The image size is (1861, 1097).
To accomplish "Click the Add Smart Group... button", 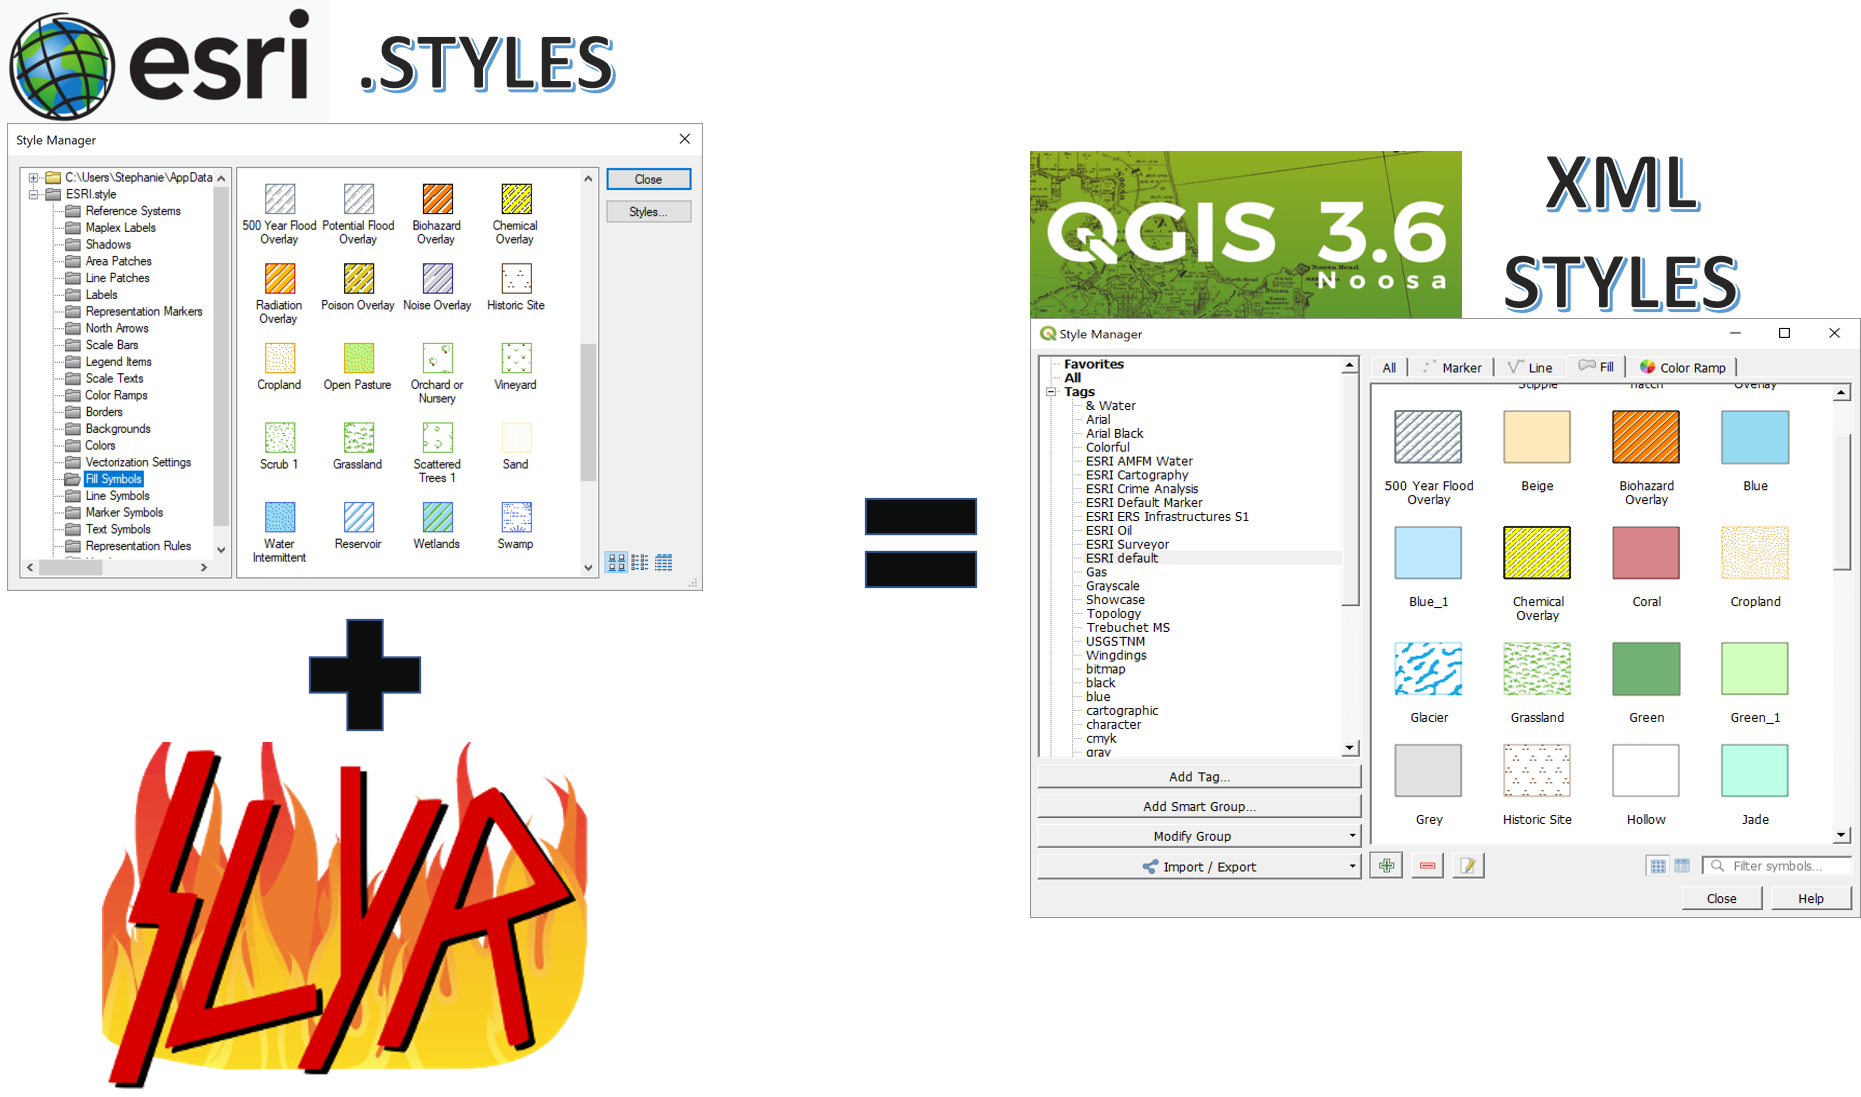I will (x=1199, y=807).
